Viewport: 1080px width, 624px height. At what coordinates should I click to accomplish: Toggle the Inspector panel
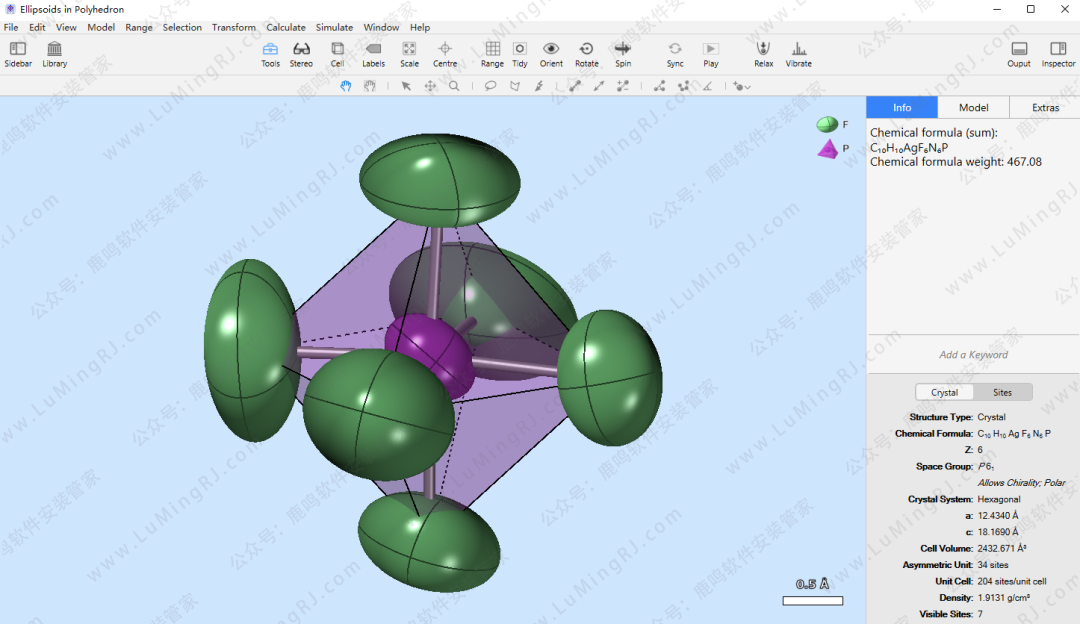point(1058,54)
